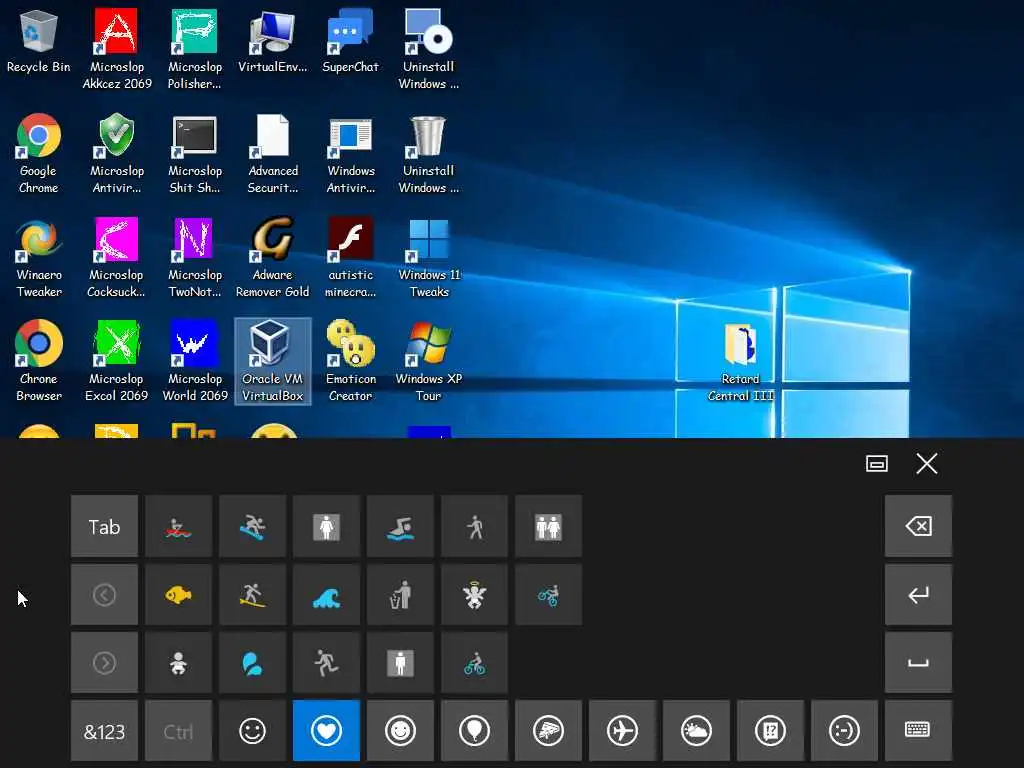Insert the bicyclist emoji in bottom row
1024x768 pixels.
tap(474, 663)
